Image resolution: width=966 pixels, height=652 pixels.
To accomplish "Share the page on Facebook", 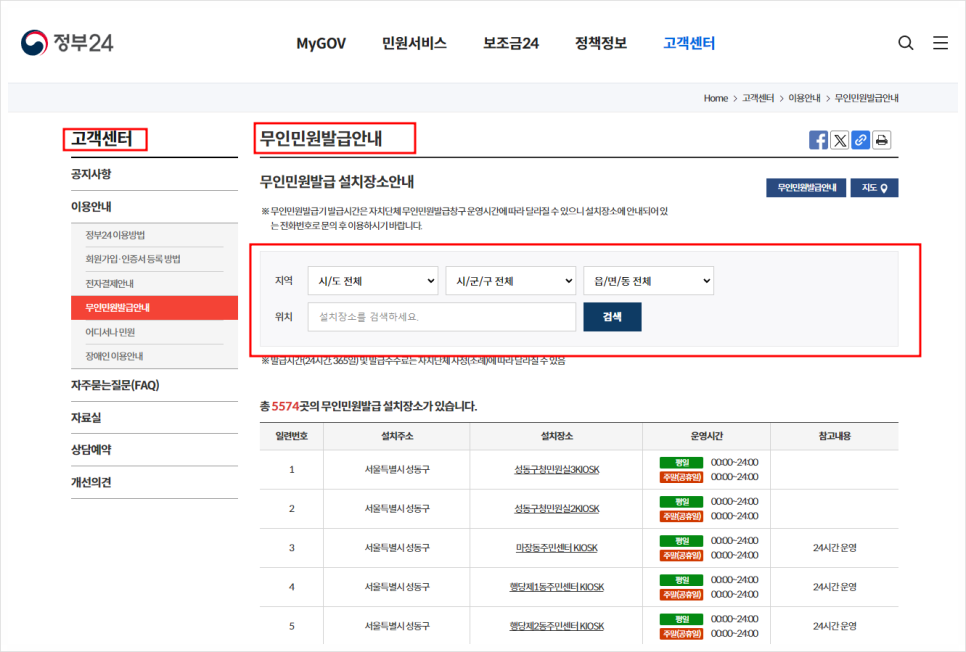I will coord(820,140).
